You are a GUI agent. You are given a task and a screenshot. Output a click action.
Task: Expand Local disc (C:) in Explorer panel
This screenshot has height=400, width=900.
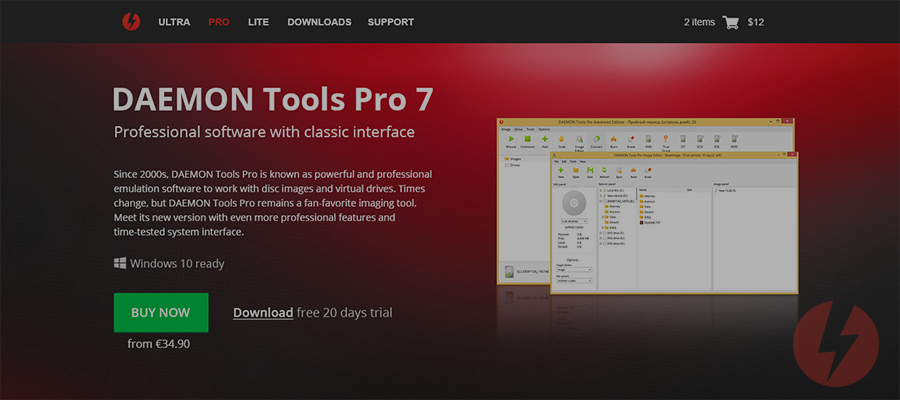pos(601,191)
